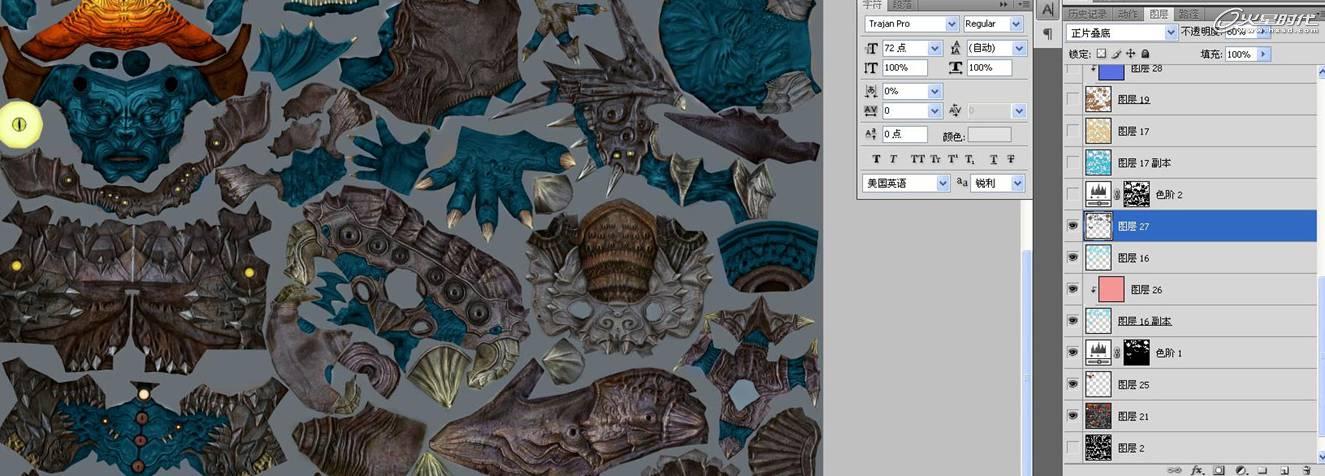1325x476 pixels.
Task: Show hidden layer 图层 19
Action: [1073, 100]
